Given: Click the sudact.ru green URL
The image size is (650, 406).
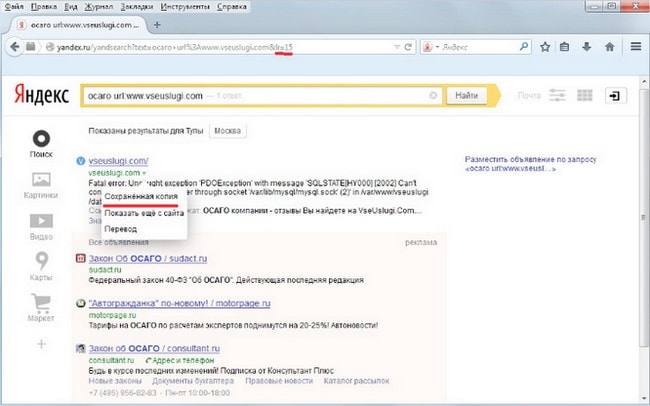Looking at the screenshot, I should 105,270.
